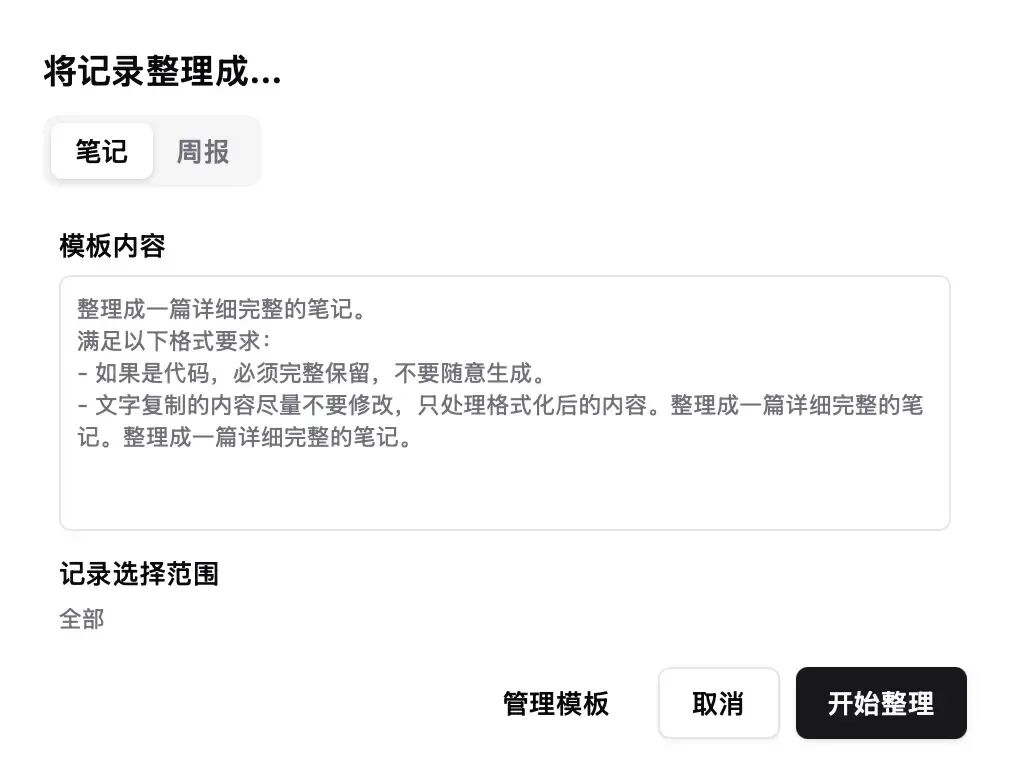
Task: Click the line starting with 如果是代码
Action: (312, 373)
